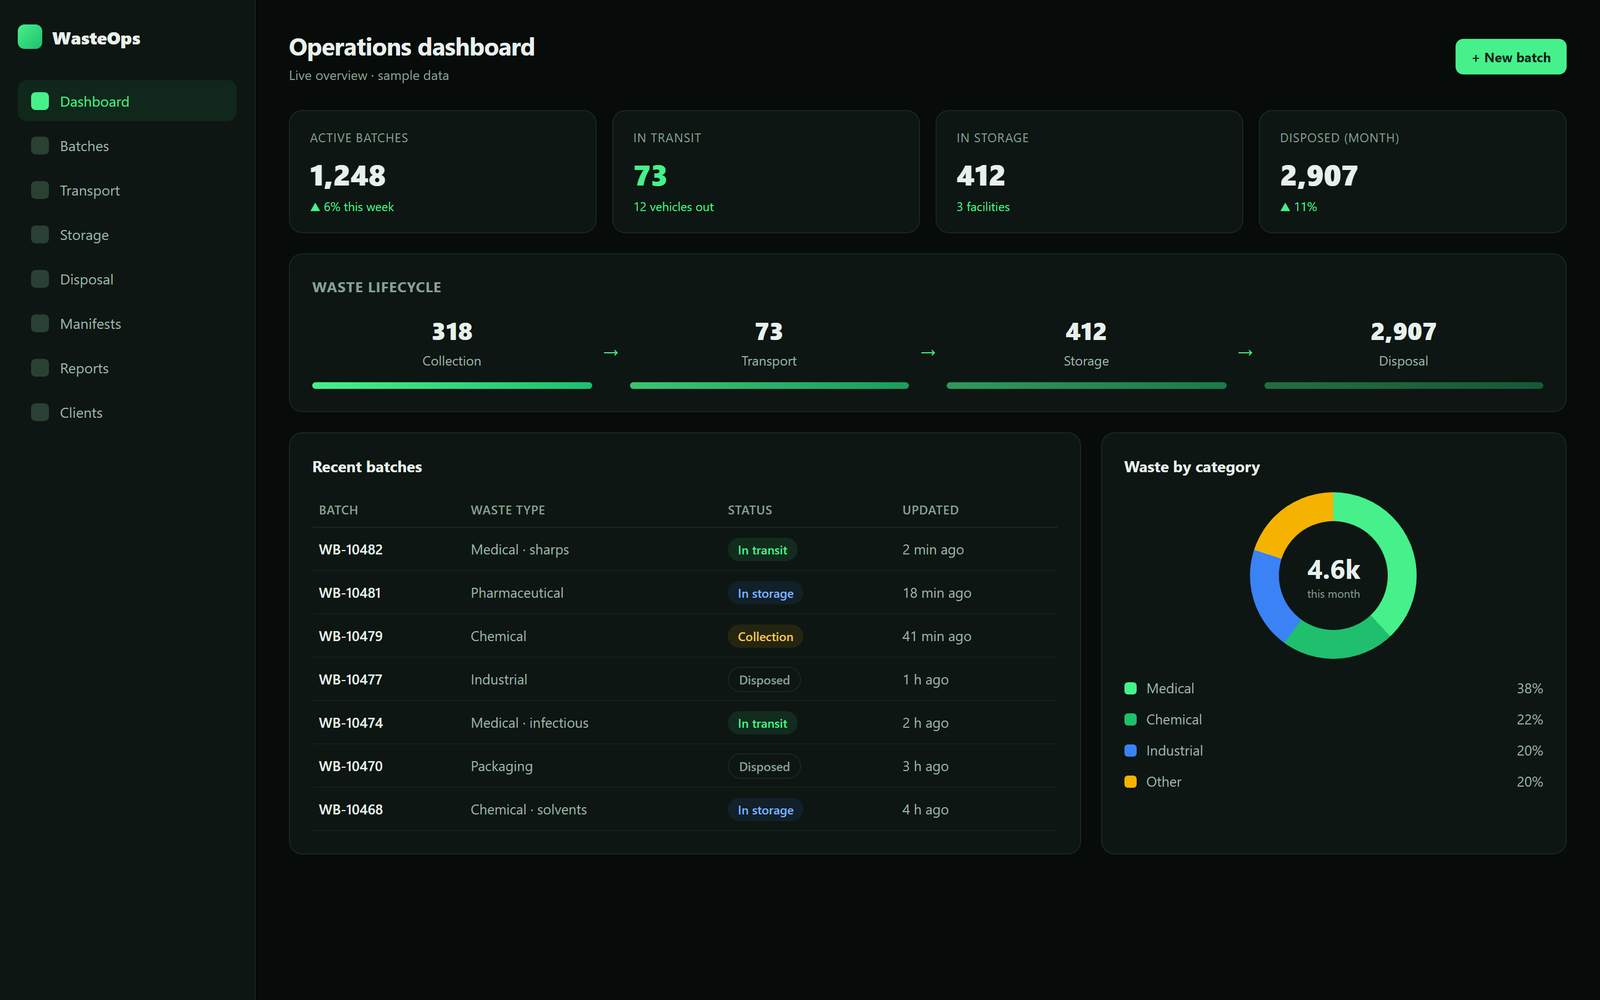This screenshot has width=1600, height=1000.
Task: Click the WASTE TYPE column header
Action: click(508, 510)
